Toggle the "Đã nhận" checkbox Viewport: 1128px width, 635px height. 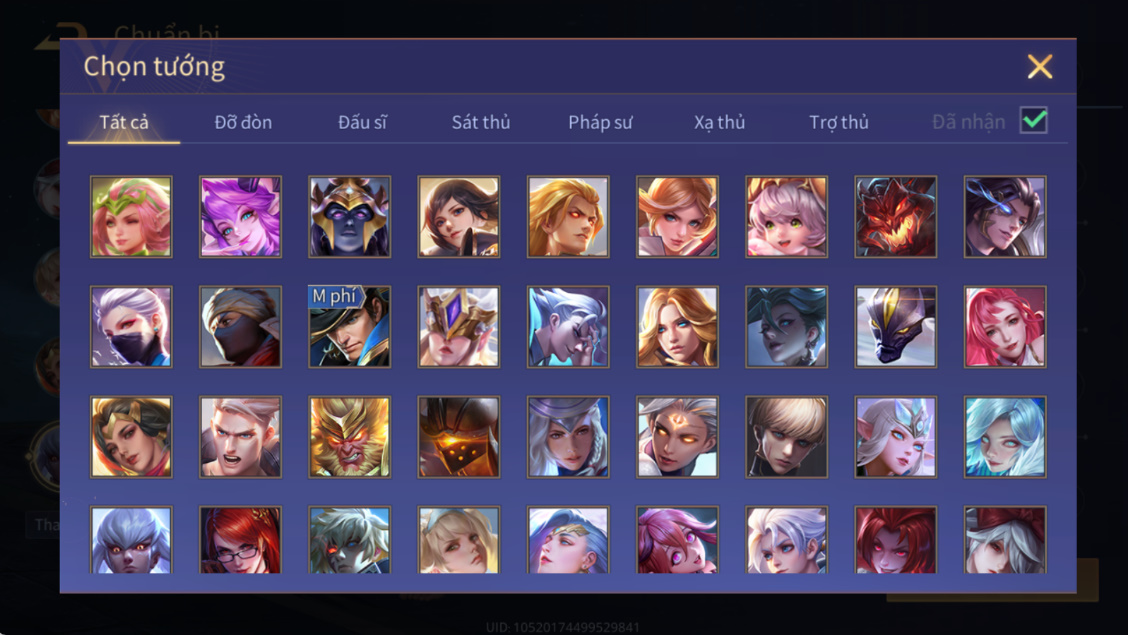pos(1034,120)
